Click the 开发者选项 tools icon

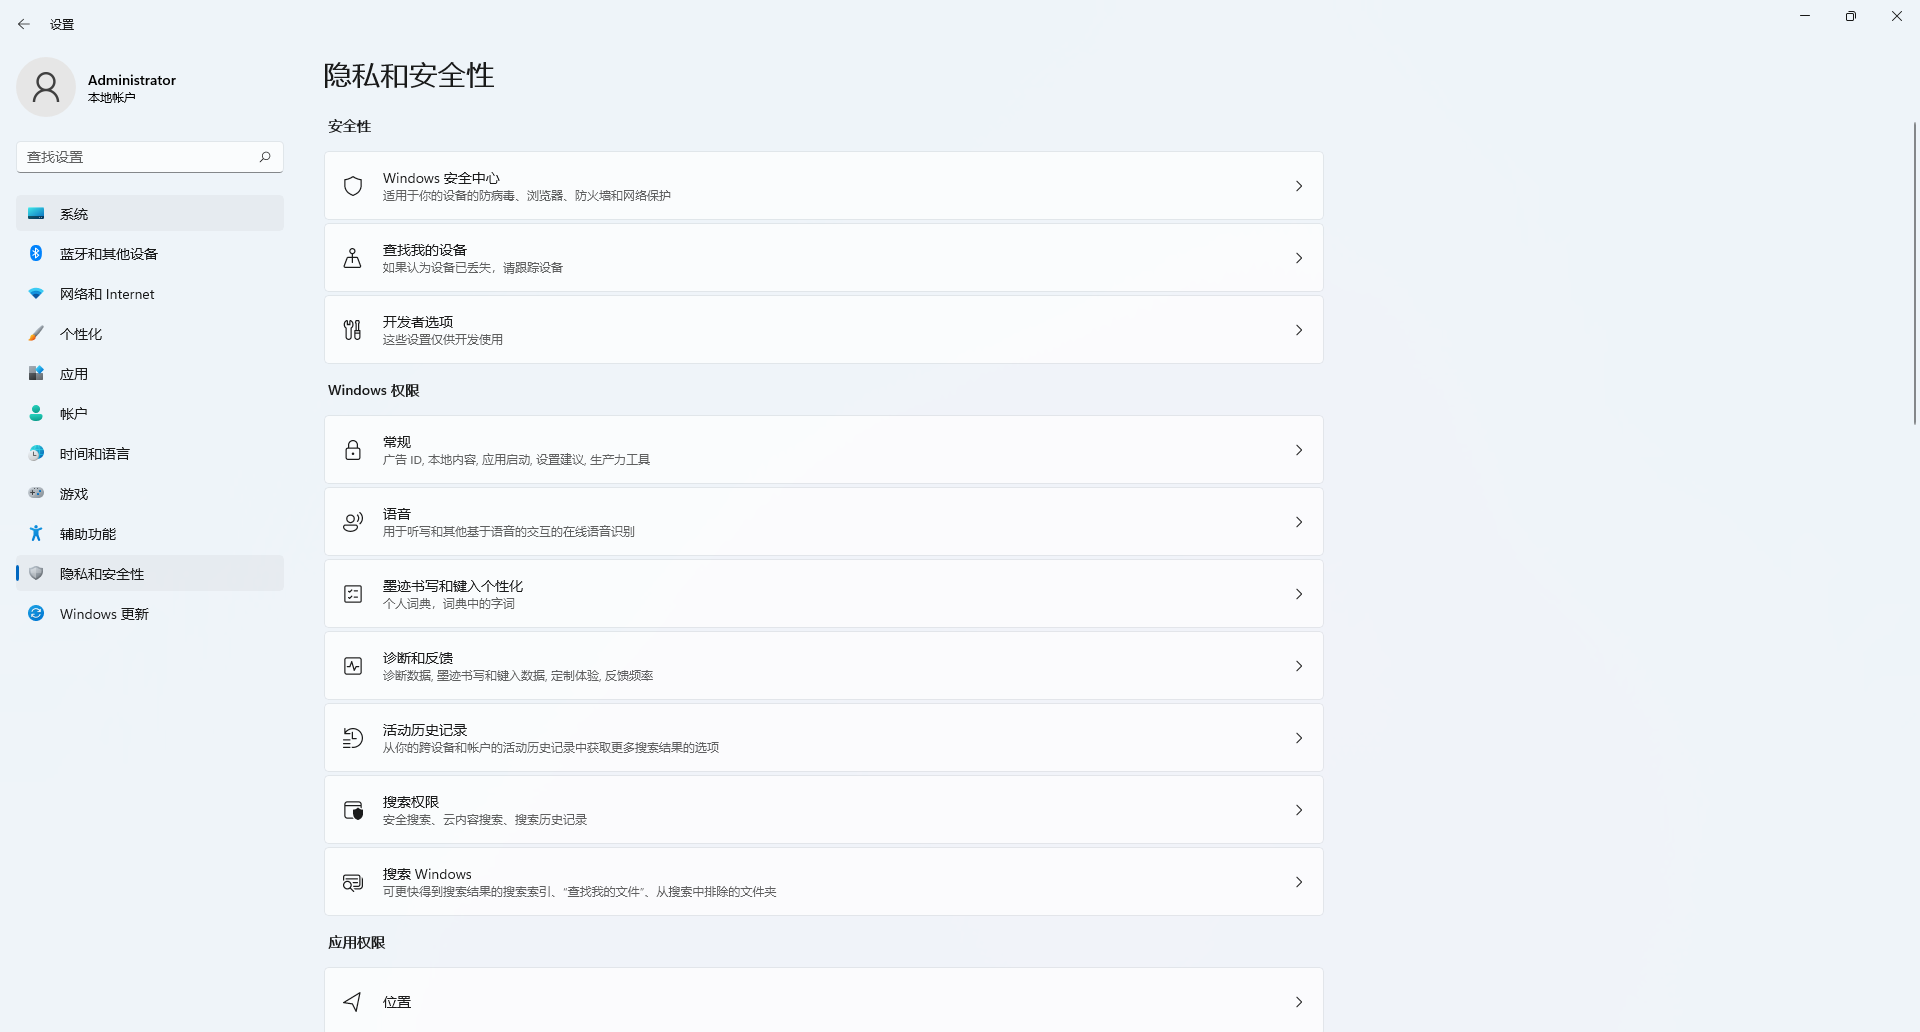pyautogui.click(x=353, y=330)
